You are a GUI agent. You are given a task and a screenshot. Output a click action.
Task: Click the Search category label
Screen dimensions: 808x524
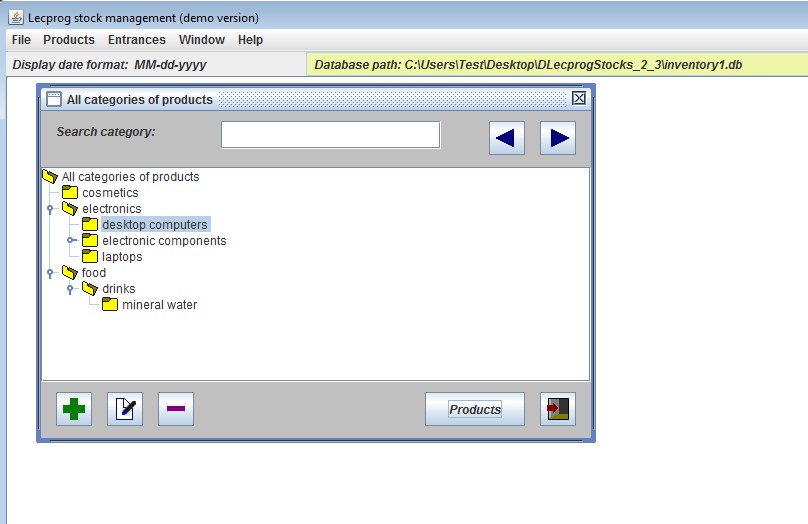(106, 132)
